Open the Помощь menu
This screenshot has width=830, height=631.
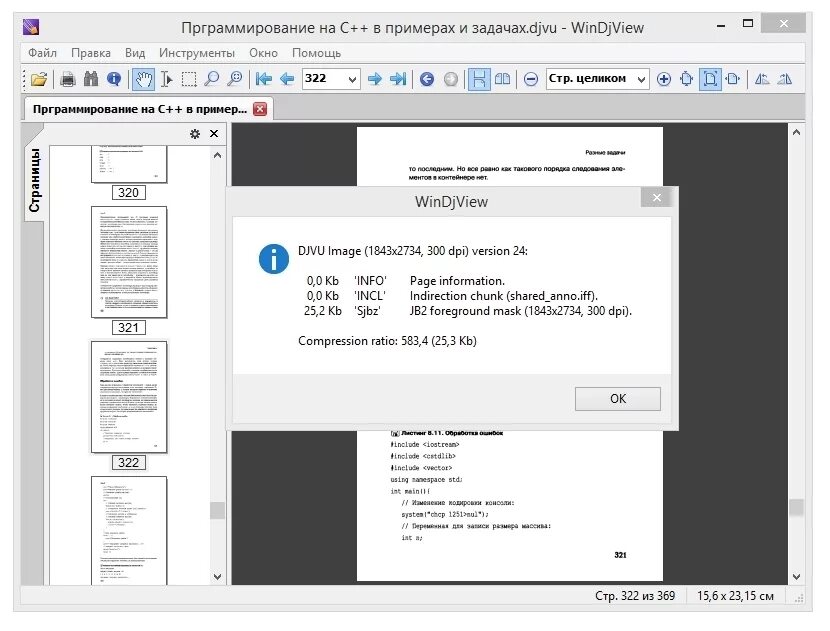[317, 53]
